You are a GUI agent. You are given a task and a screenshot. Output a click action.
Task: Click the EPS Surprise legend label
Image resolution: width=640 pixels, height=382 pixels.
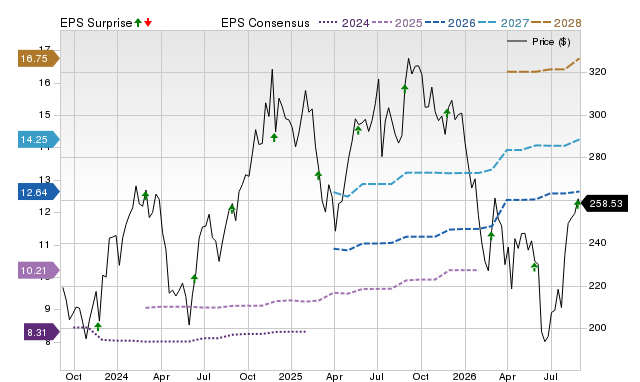coord(96,23)
